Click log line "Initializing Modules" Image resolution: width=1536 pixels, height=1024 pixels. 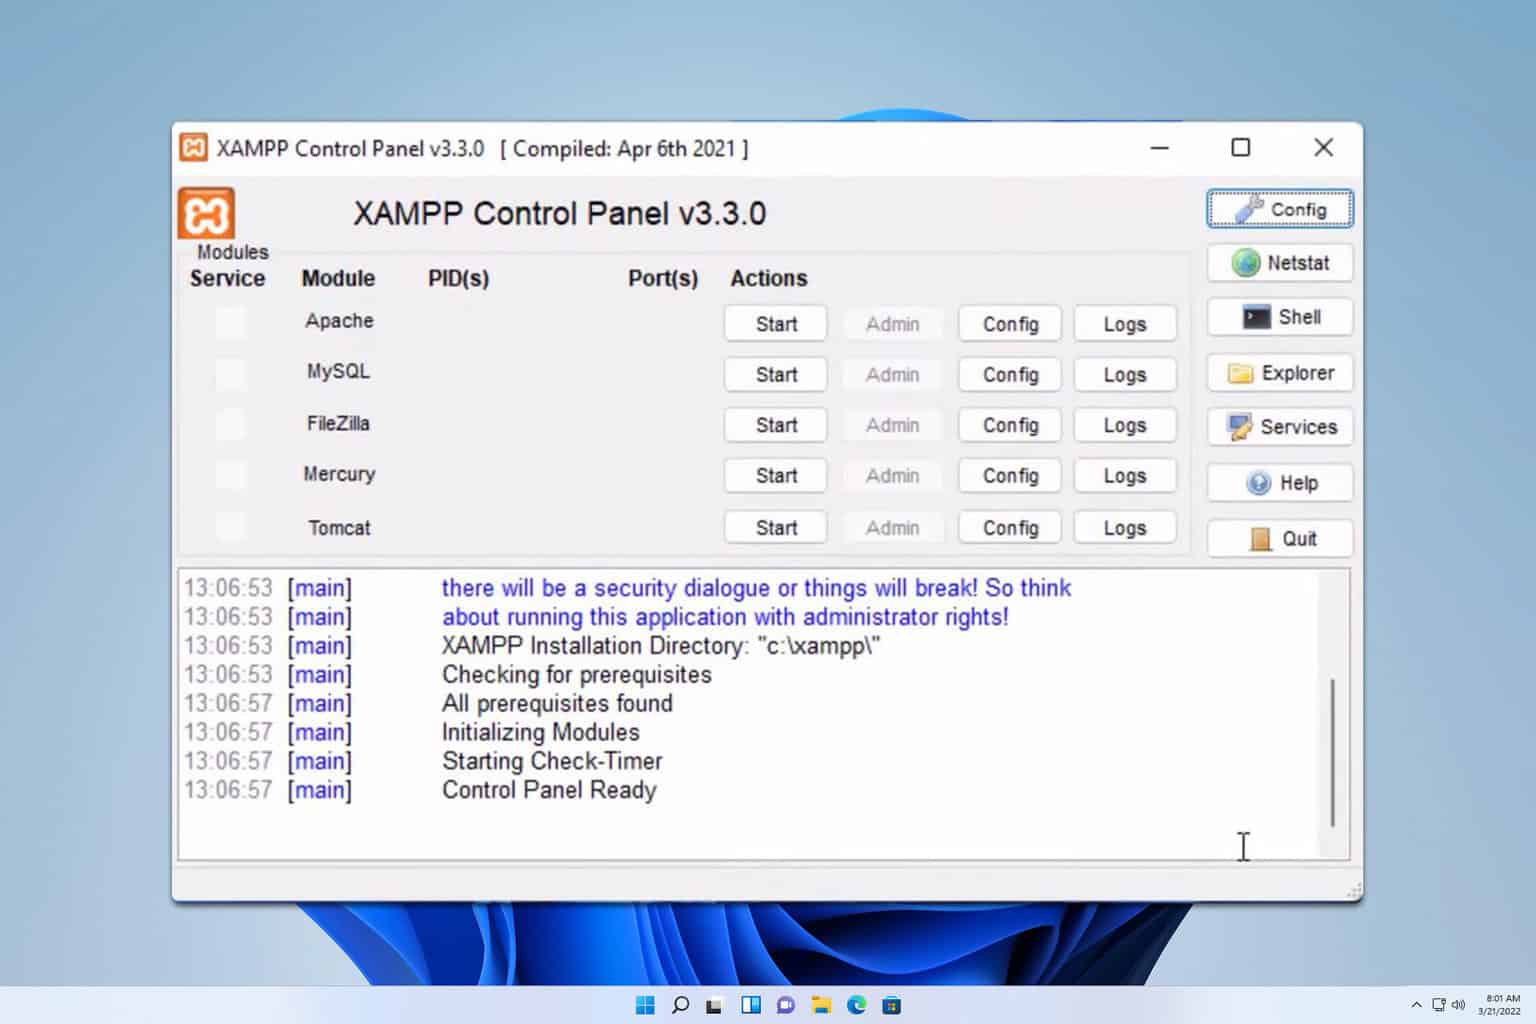540,732
